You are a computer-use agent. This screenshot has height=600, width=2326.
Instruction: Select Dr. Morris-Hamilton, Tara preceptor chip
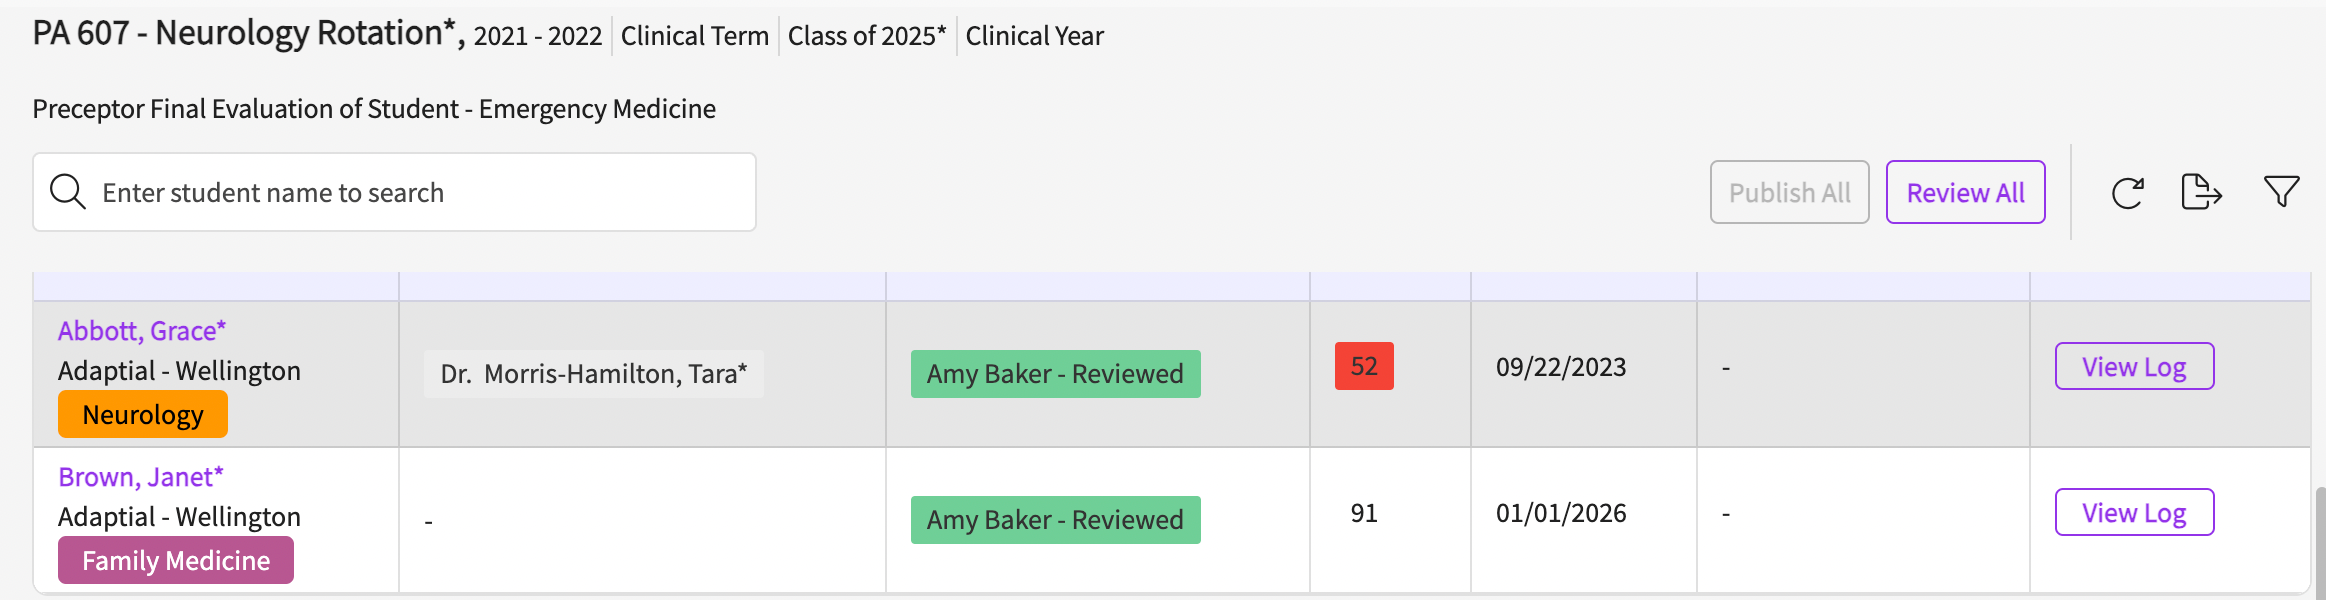[594, 374]
